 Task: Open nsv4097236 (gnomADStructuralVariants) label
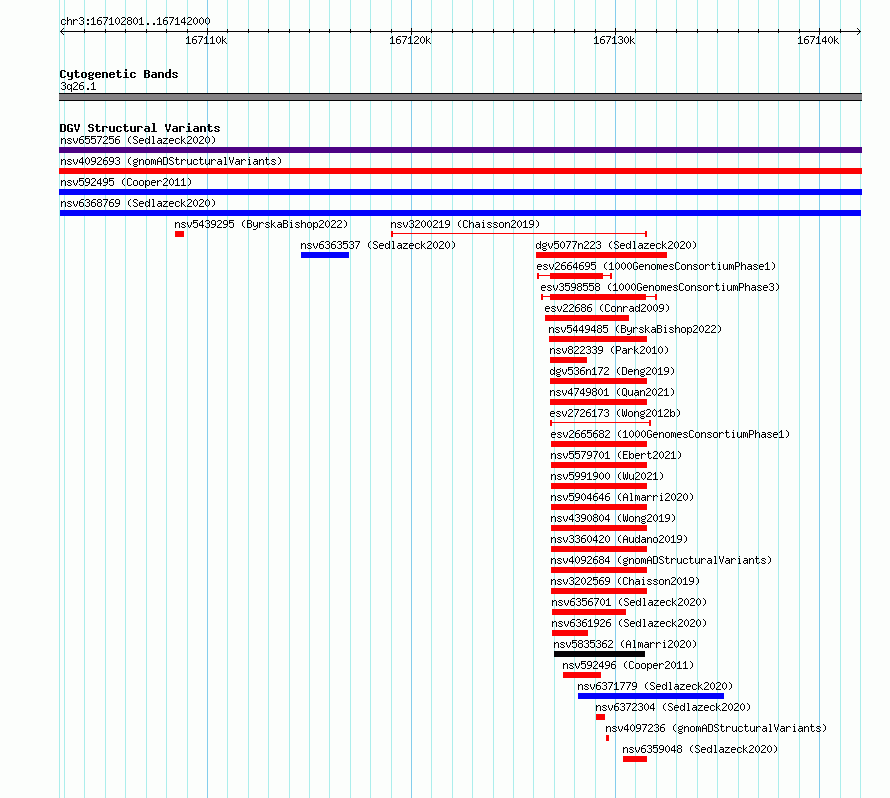716,728
